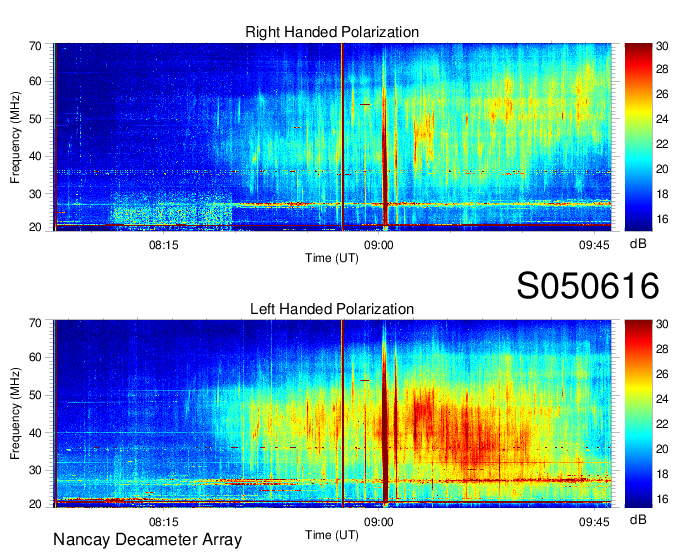Click the 20 MHz tick on Left Handed plot
This screenshot has width=680, height=552.
[x=35, y=504]
